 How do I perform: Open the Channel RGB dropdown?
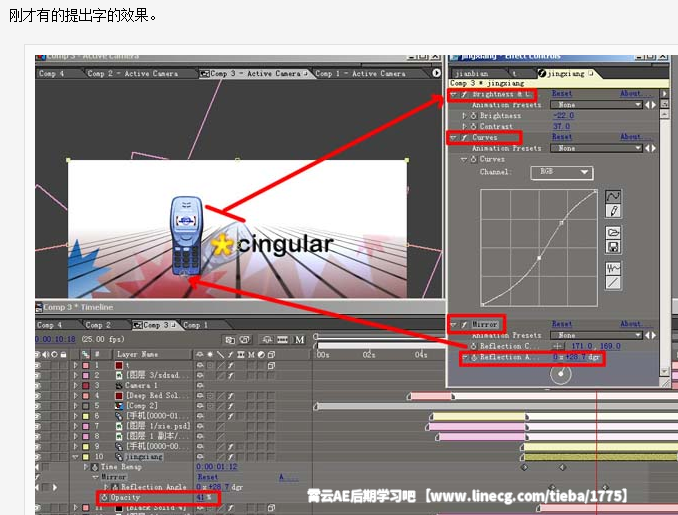point(562,173)
